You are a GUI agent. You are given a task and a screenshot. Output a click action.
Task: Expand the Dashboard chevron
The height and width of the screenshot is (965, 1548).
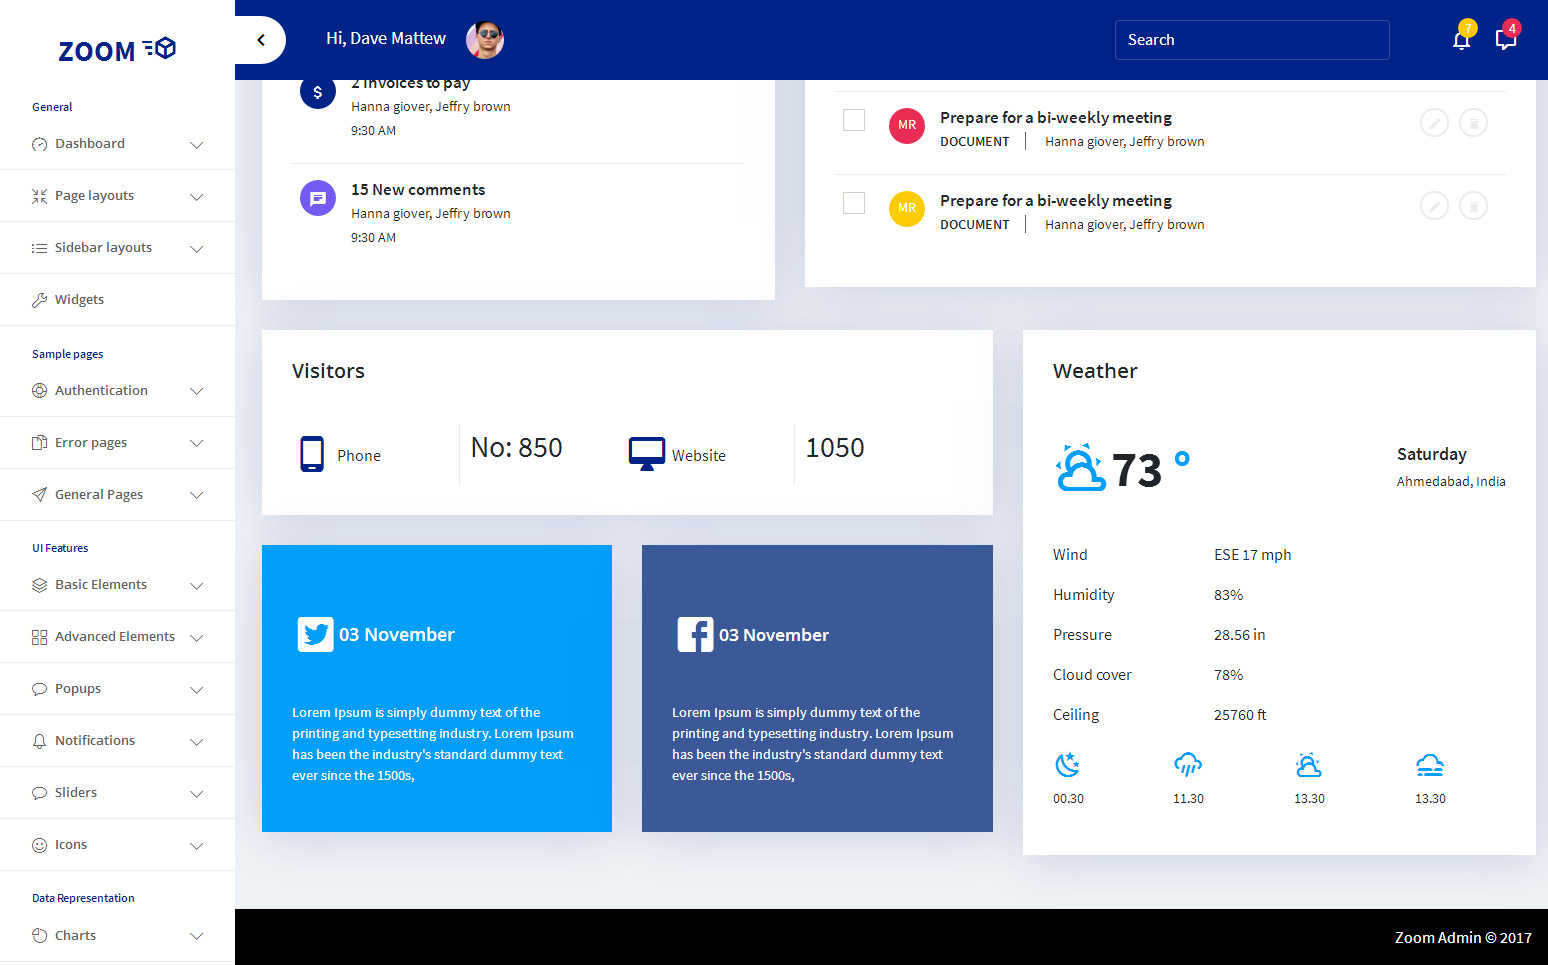(x=197, y=145)
